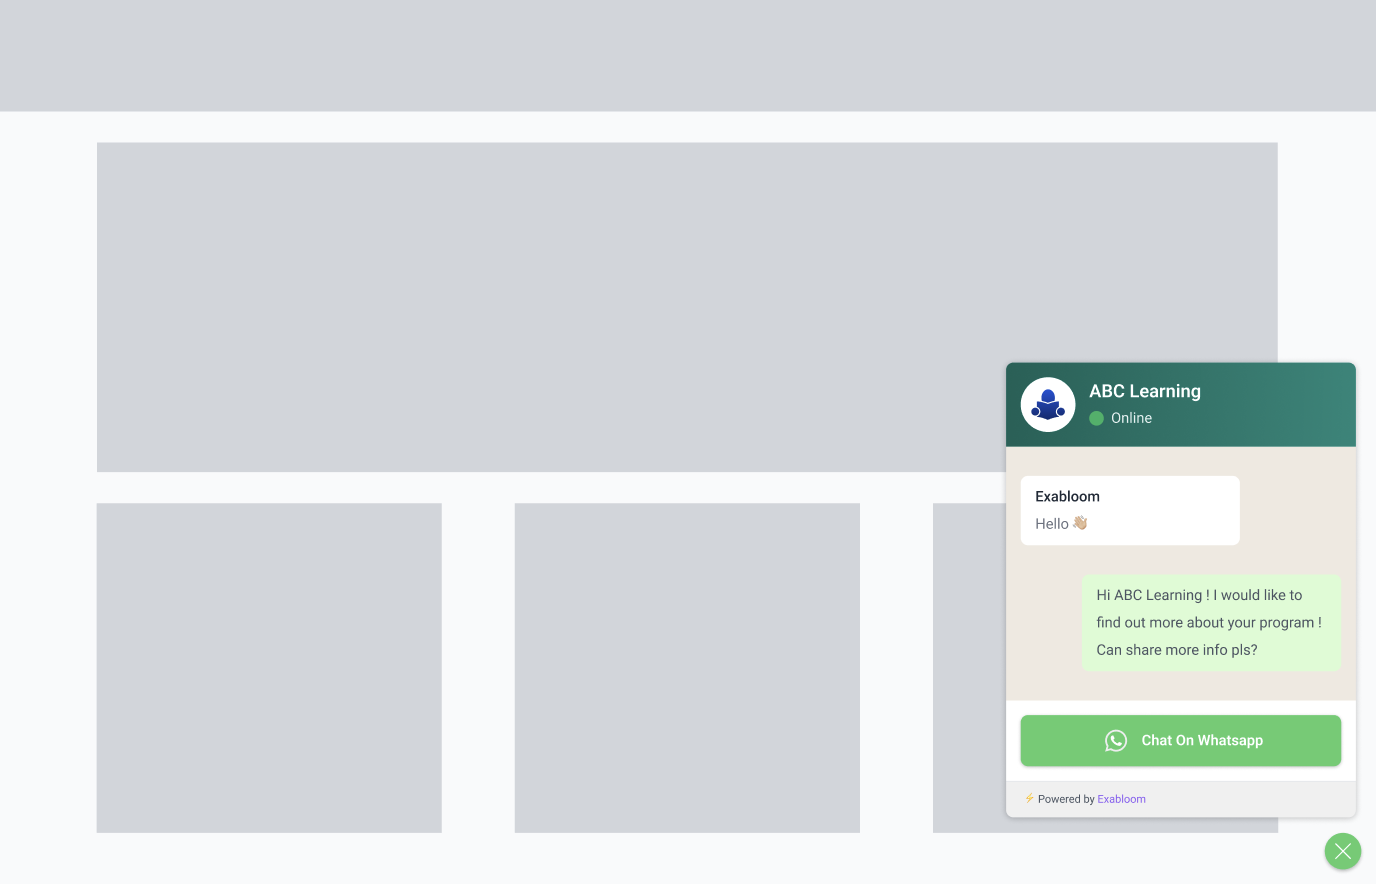Click the Hello message bubble
Viewport: 1376px width, 884px height.
point(1130,510)
